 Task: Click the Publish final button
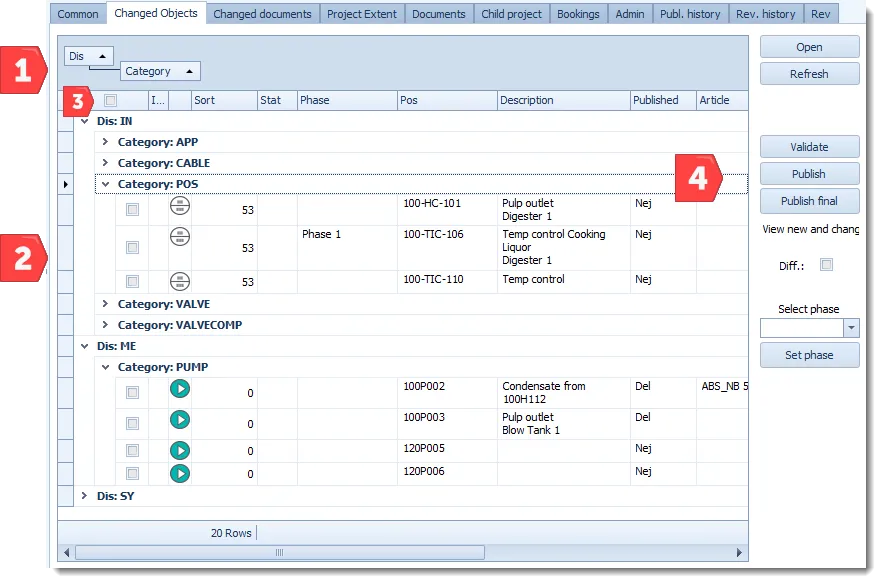pyautogui.click(x=810, y=201)
